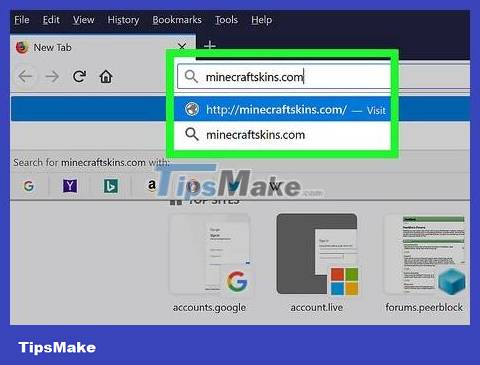
Task: Select the New Tab tab
Action: point(103,48)
